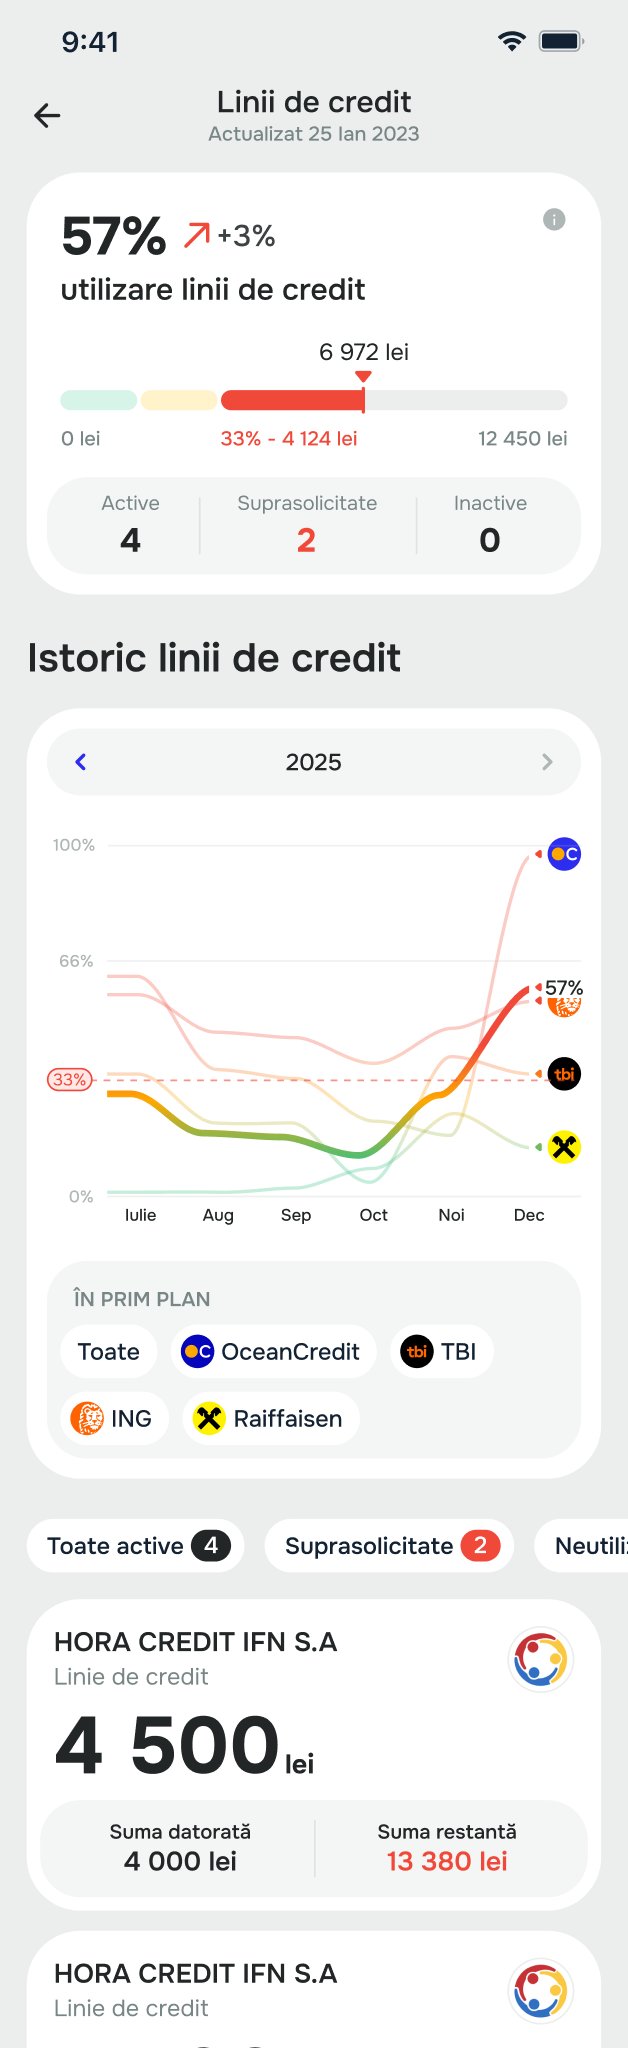628x2048 pixels.
Task: Open the first HORA CREDIT 4 500 lei card
Action: click(314, 1755)
